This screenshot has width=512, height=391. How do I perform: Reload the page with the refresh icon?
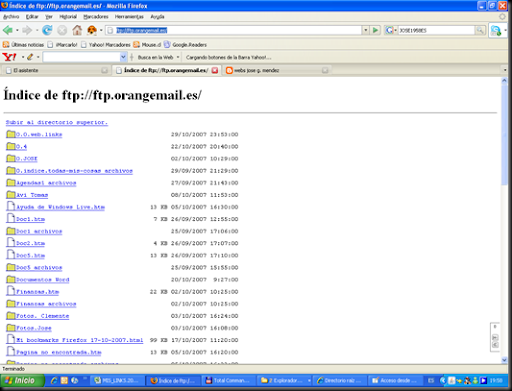47,30
